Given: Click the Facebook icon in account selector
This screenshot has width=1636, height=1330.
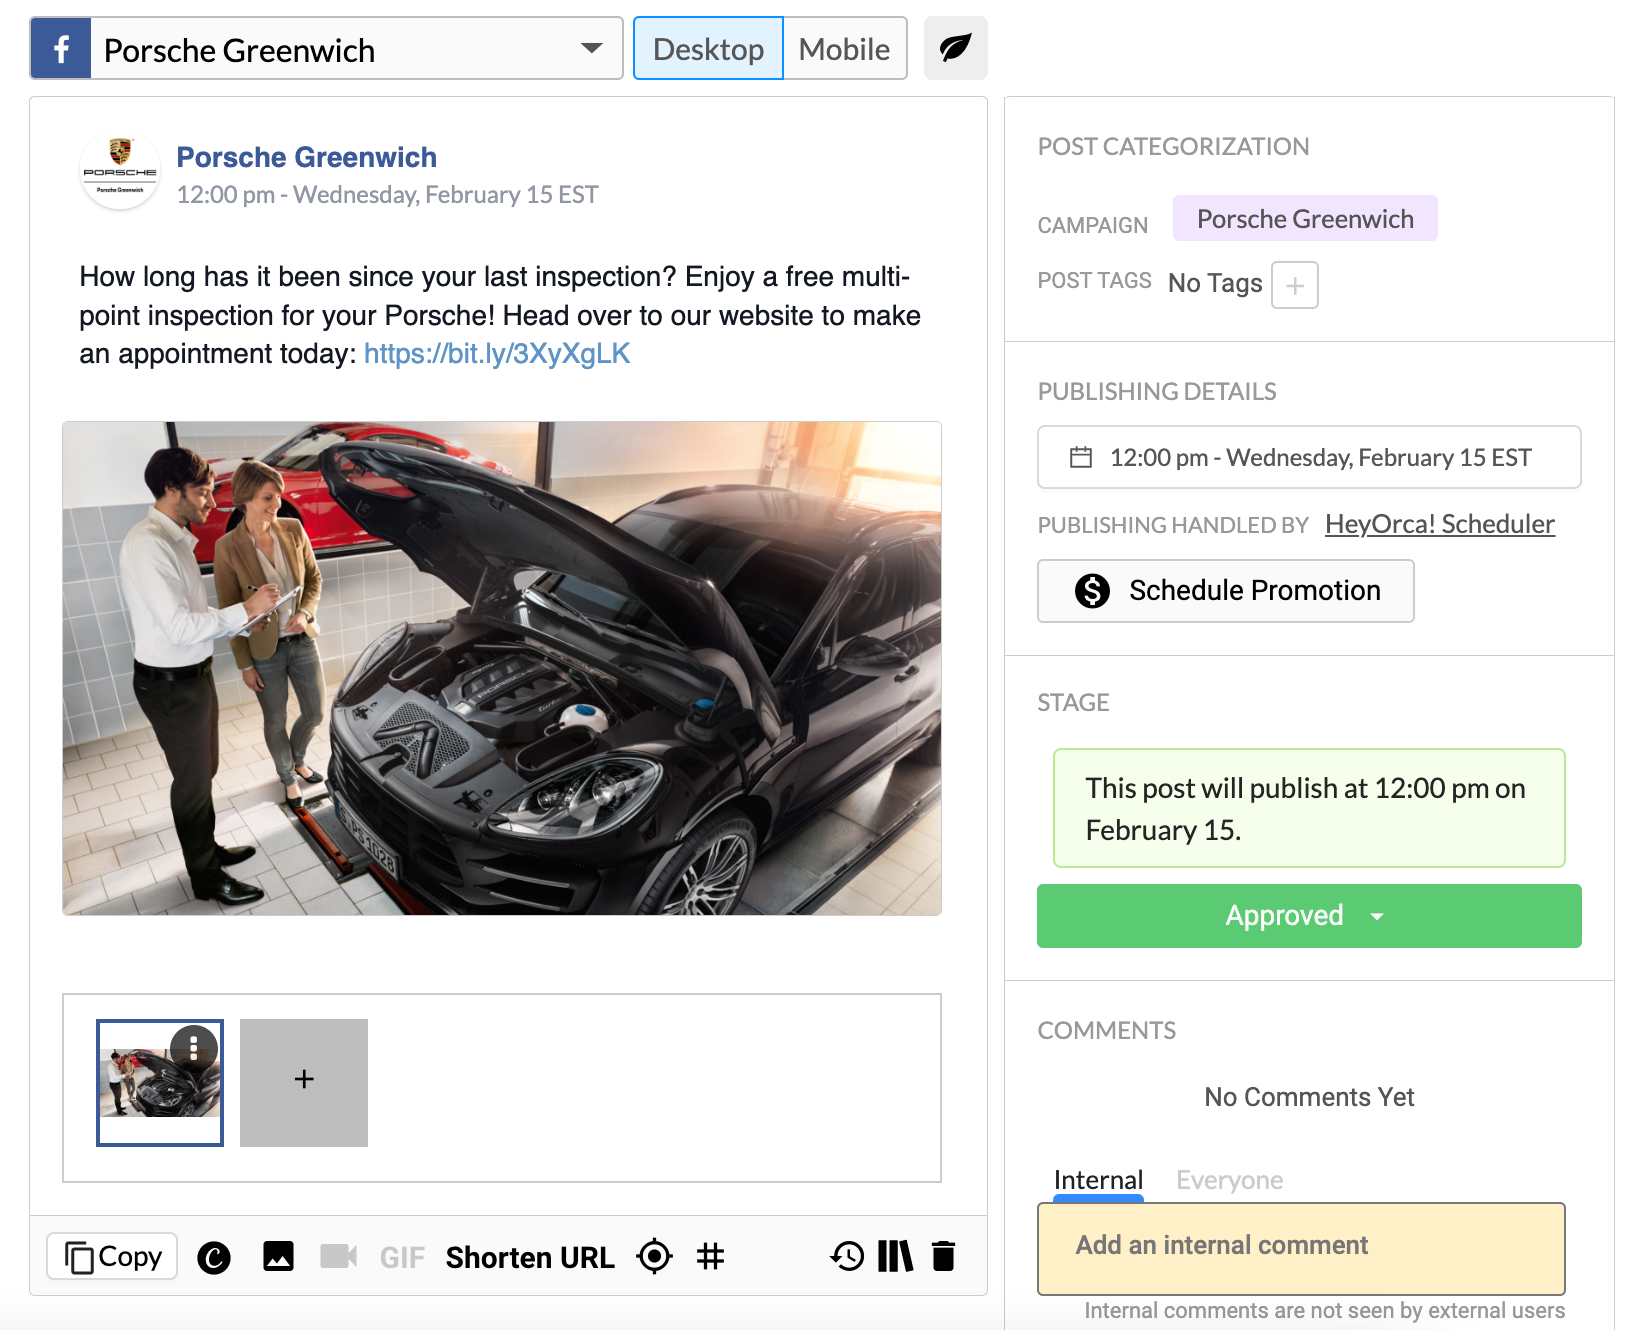Looking at the screenshot, I should click(x=61, y=48).
